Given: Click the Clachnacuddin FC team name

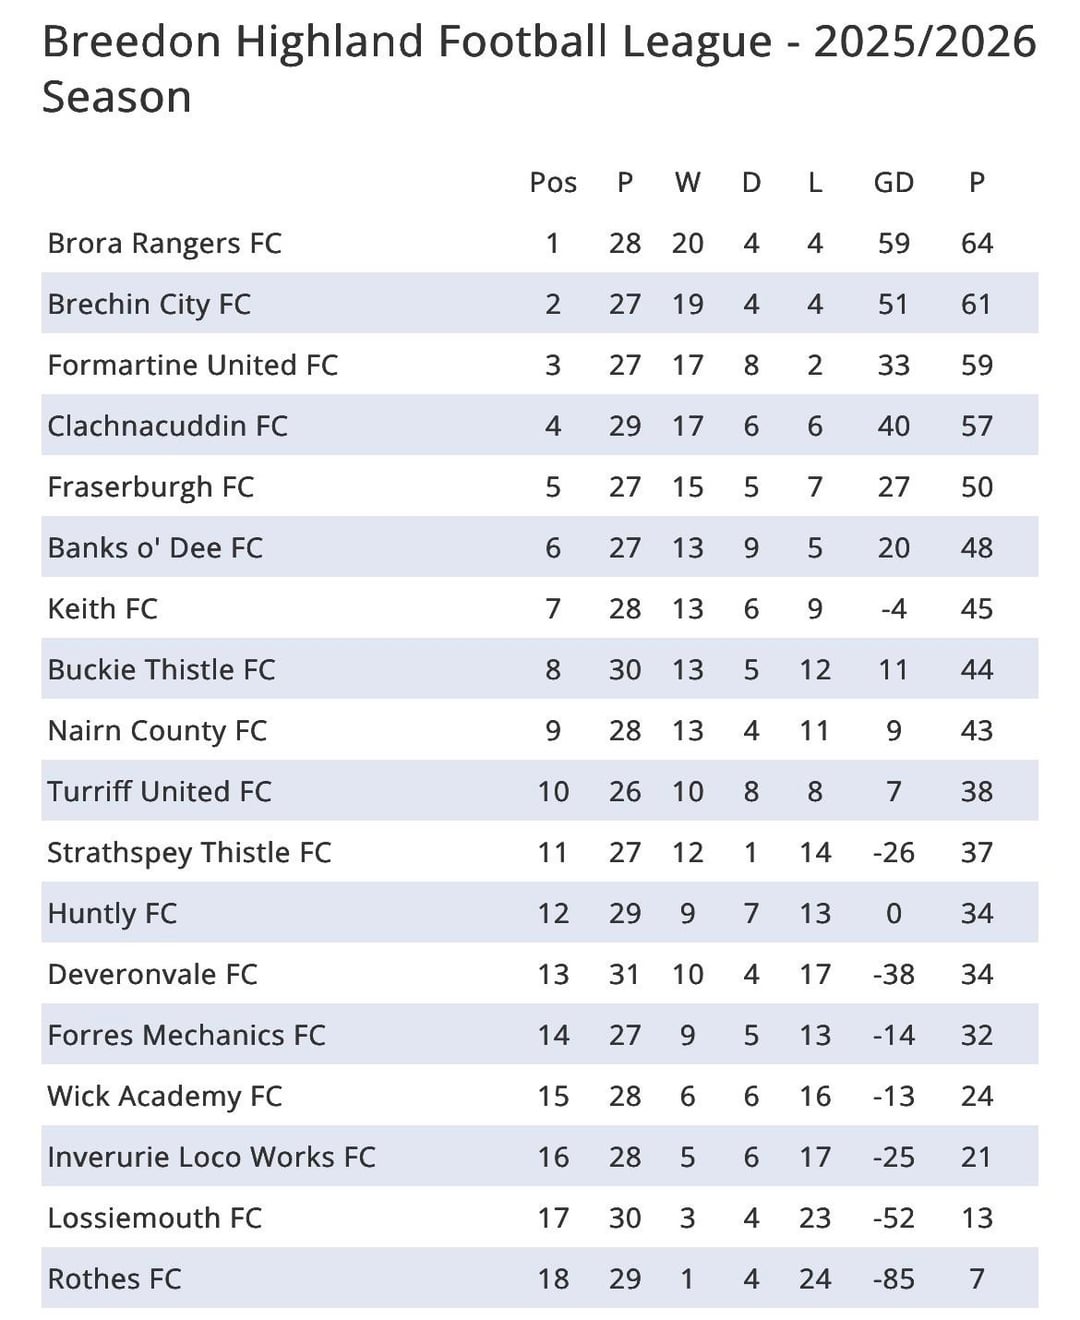Looking at the screenshot, I should click(x=168, y=427).
